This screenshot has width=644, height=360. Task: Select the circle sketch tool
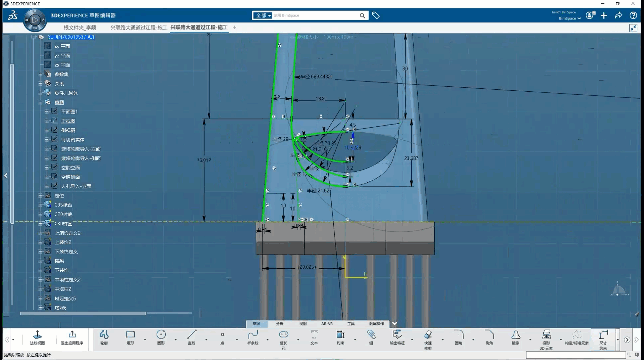(161, 337)
